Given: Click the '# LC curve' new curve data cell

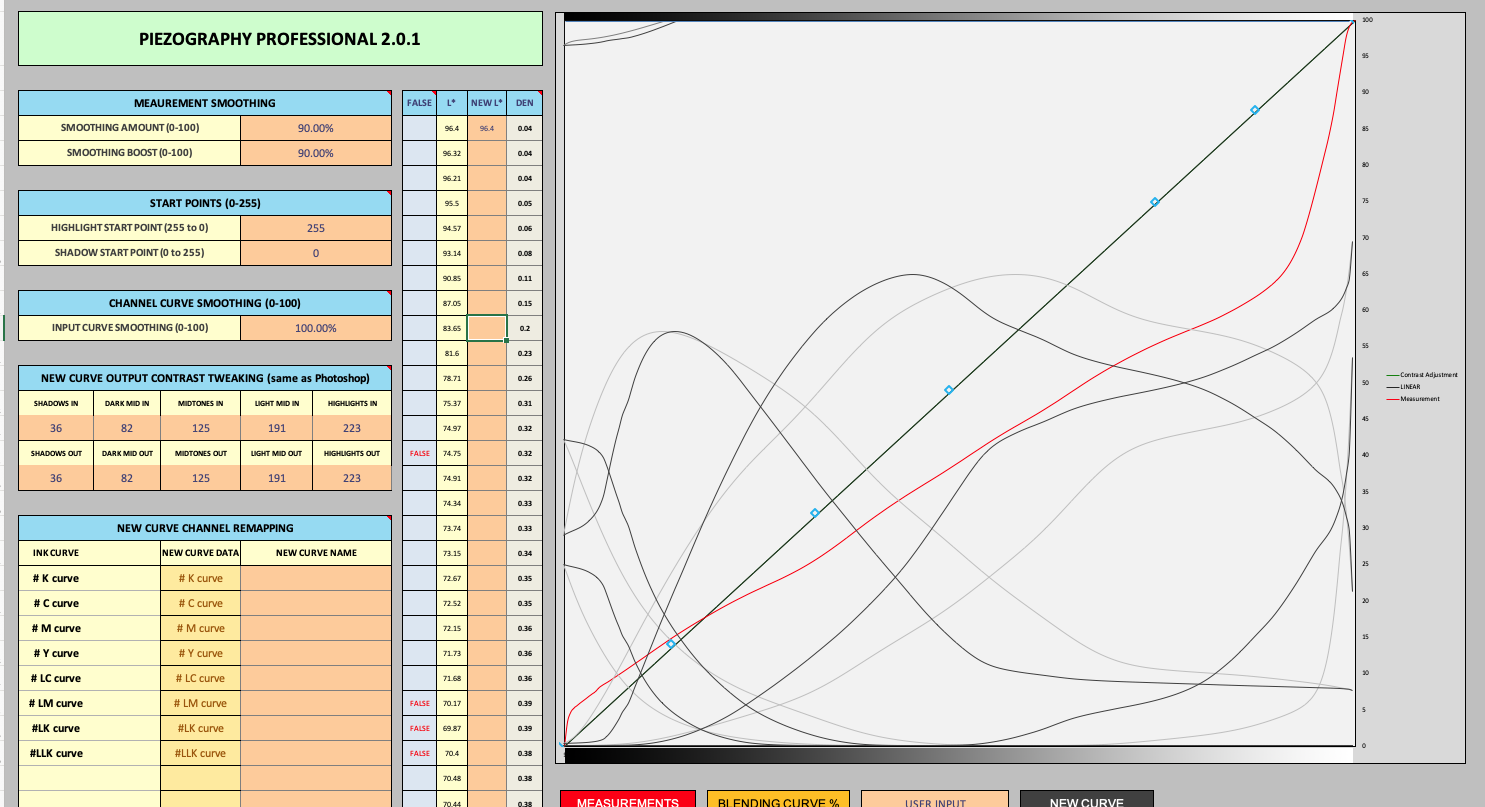Looking at the screenshot, I should tap(200, 678).
